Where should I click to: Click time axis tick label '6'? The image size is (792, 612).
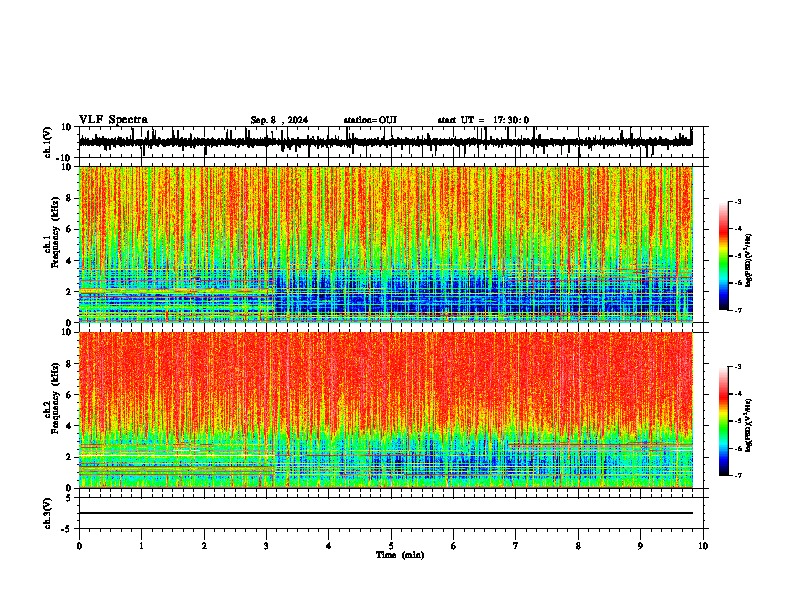(x=454, y=546)
